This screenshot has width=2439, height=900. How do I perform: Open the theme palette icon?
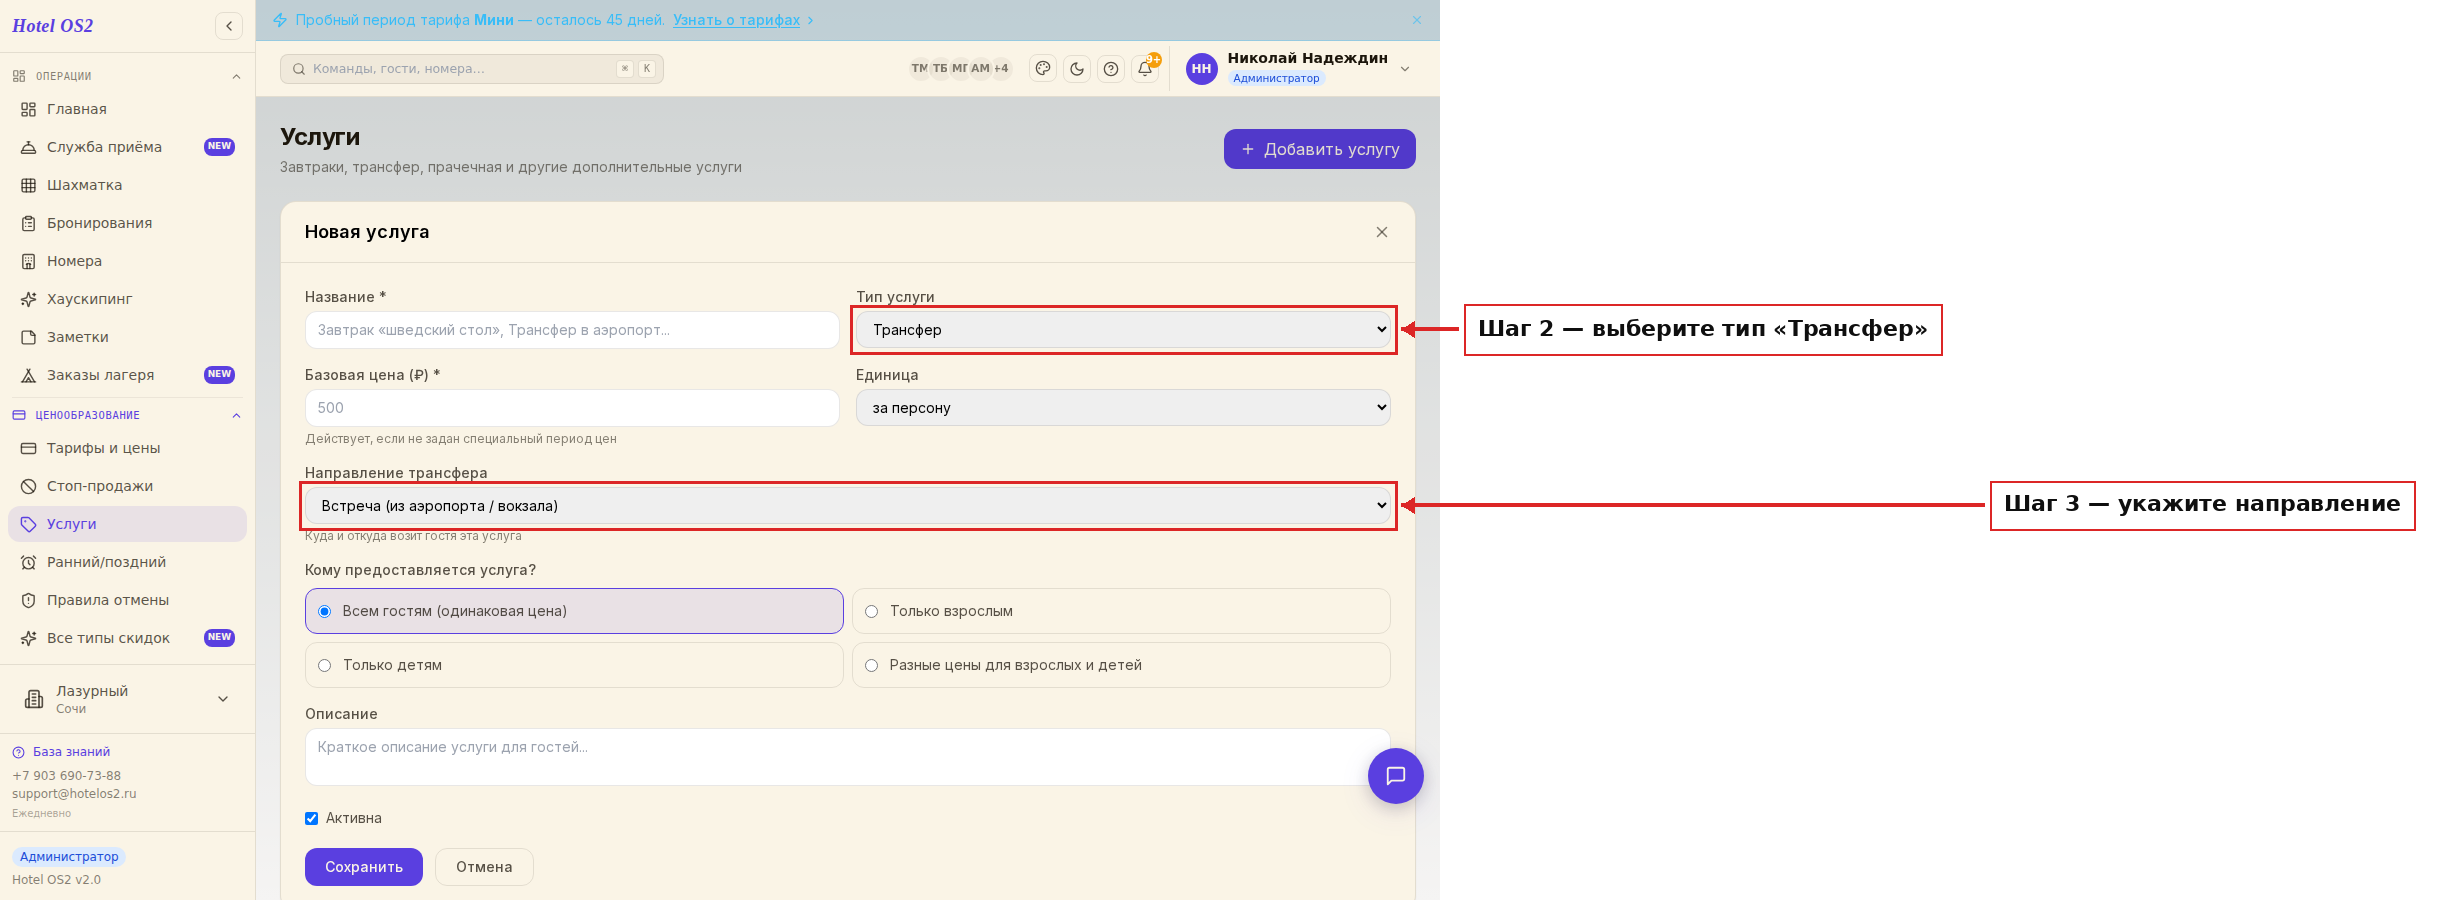(1043, 69)
